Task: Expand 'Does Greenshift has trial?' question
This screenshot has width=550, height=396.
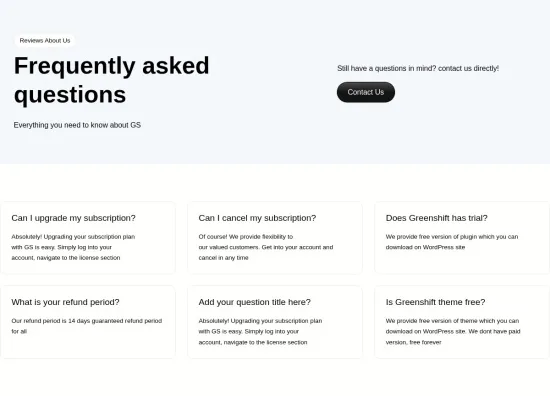Action: 436,218
